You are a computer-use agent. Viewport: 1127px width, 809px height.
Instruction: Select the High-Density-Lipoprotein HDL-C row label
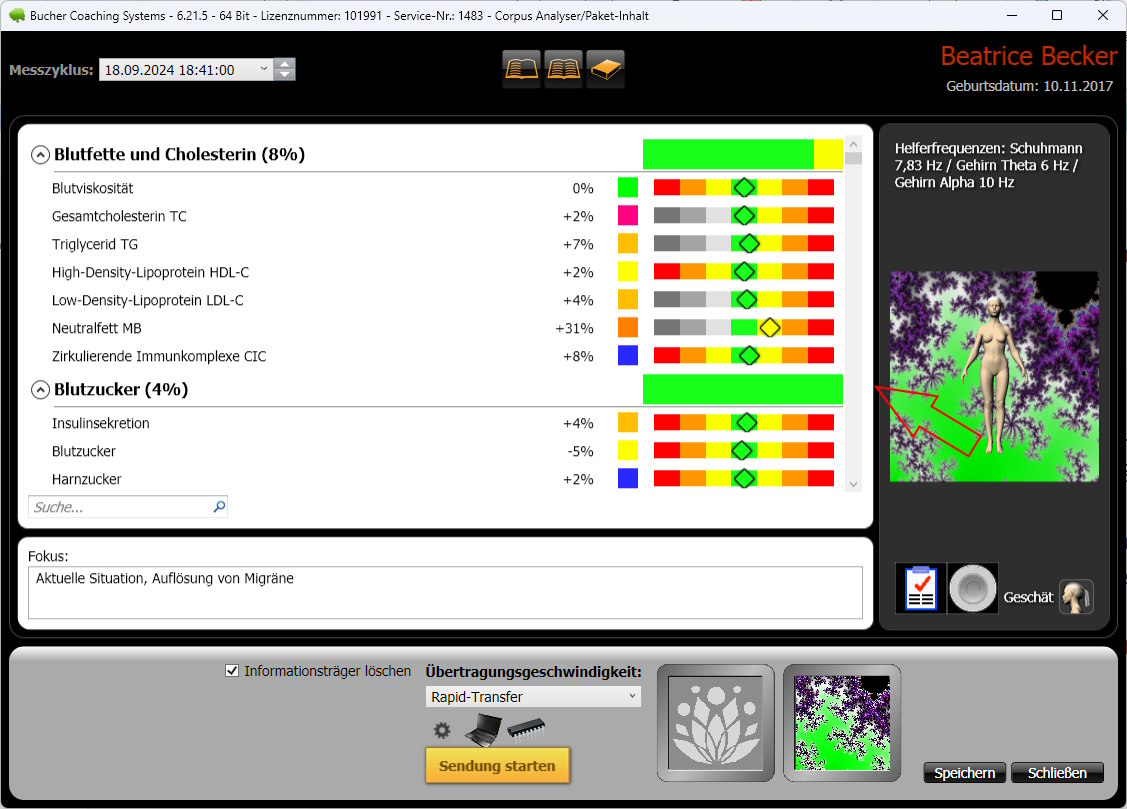[150, 272]
